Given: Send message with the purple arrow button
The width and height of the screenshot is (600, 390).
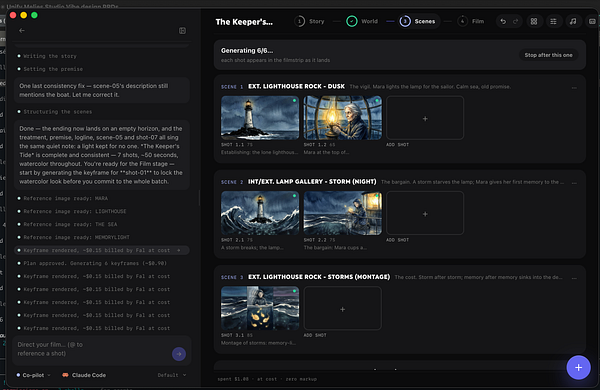Looking at the screenshot, I should [179, 354].
